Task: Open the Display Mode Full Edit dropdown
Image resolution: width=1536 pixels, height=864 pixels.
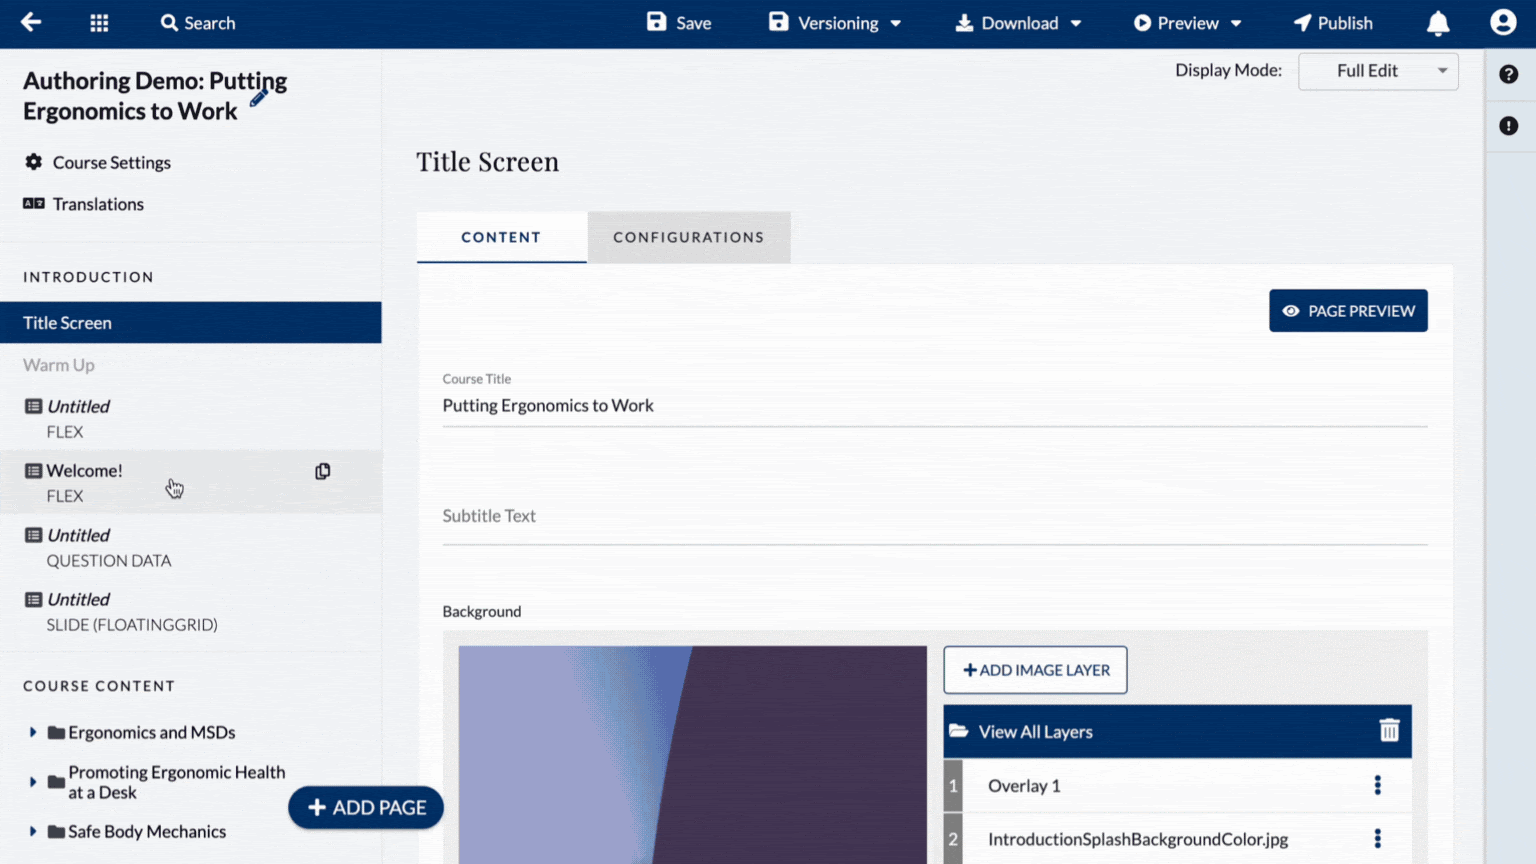Action: (1378, 71)
